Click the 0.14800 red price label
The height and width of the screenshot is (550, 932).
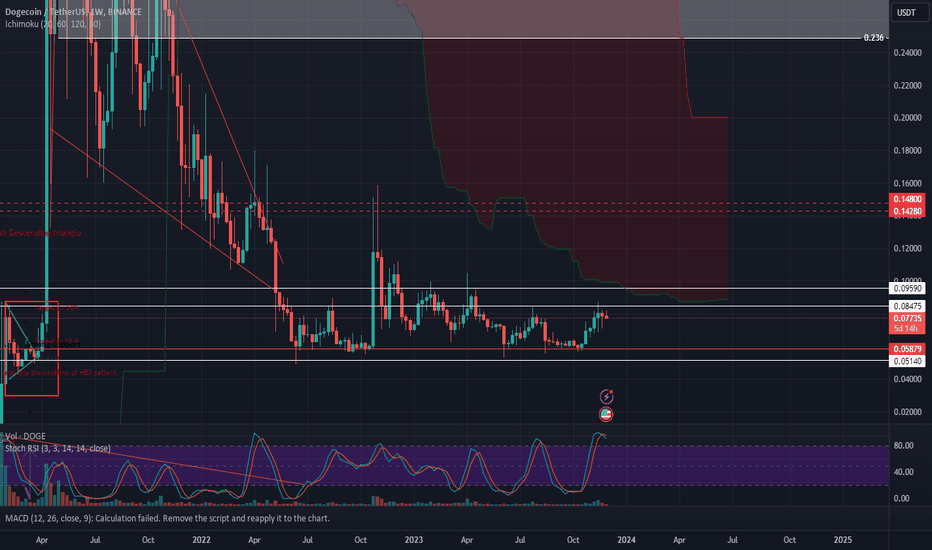tap(907, 199)
